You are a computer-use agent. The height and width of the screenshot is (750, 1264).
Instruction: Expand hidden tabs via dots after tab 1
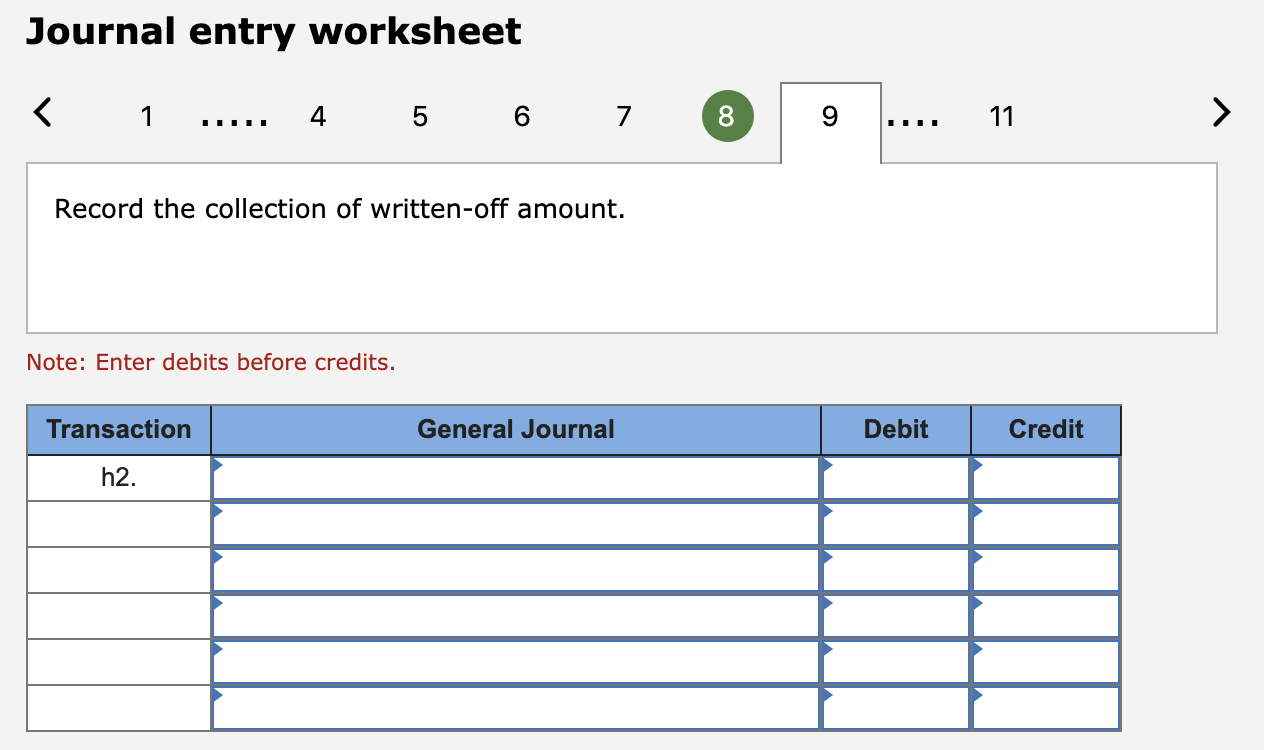pos(233,123)
